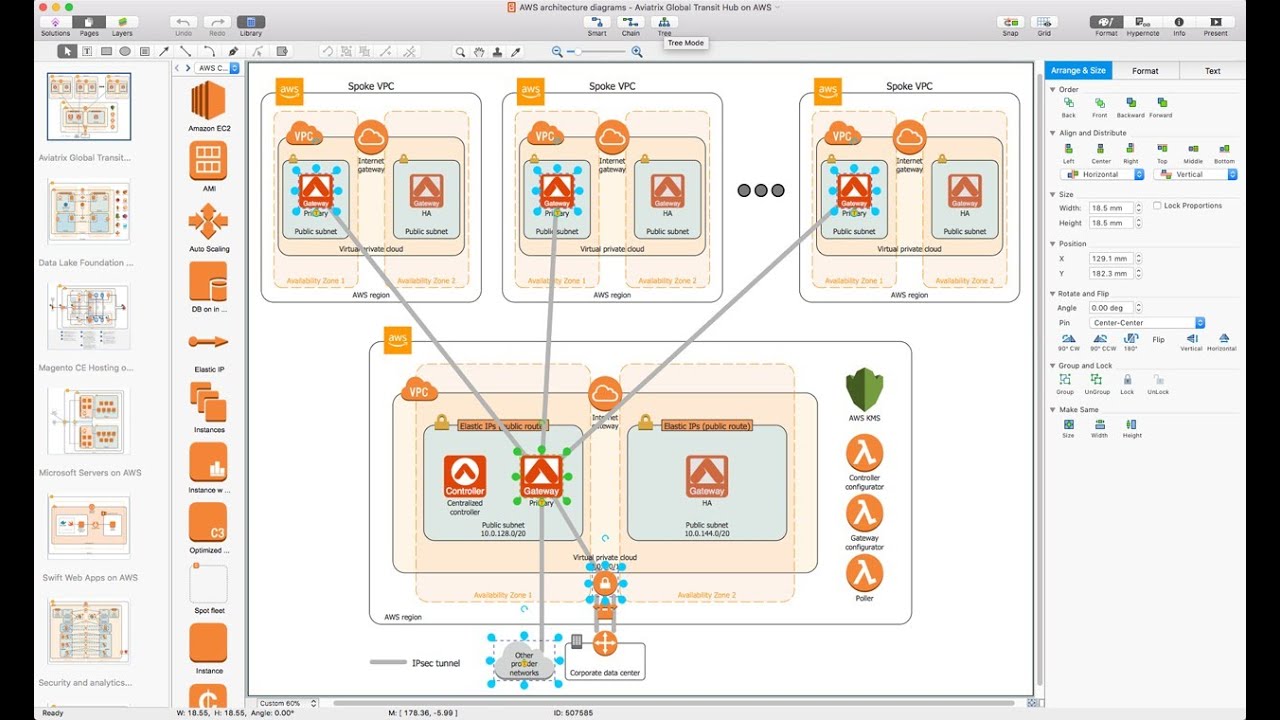Viewport: 1280px width, 720px height.
Task: Move object Forward one level
Action: pyautogui.click(x=1161, y=107)
